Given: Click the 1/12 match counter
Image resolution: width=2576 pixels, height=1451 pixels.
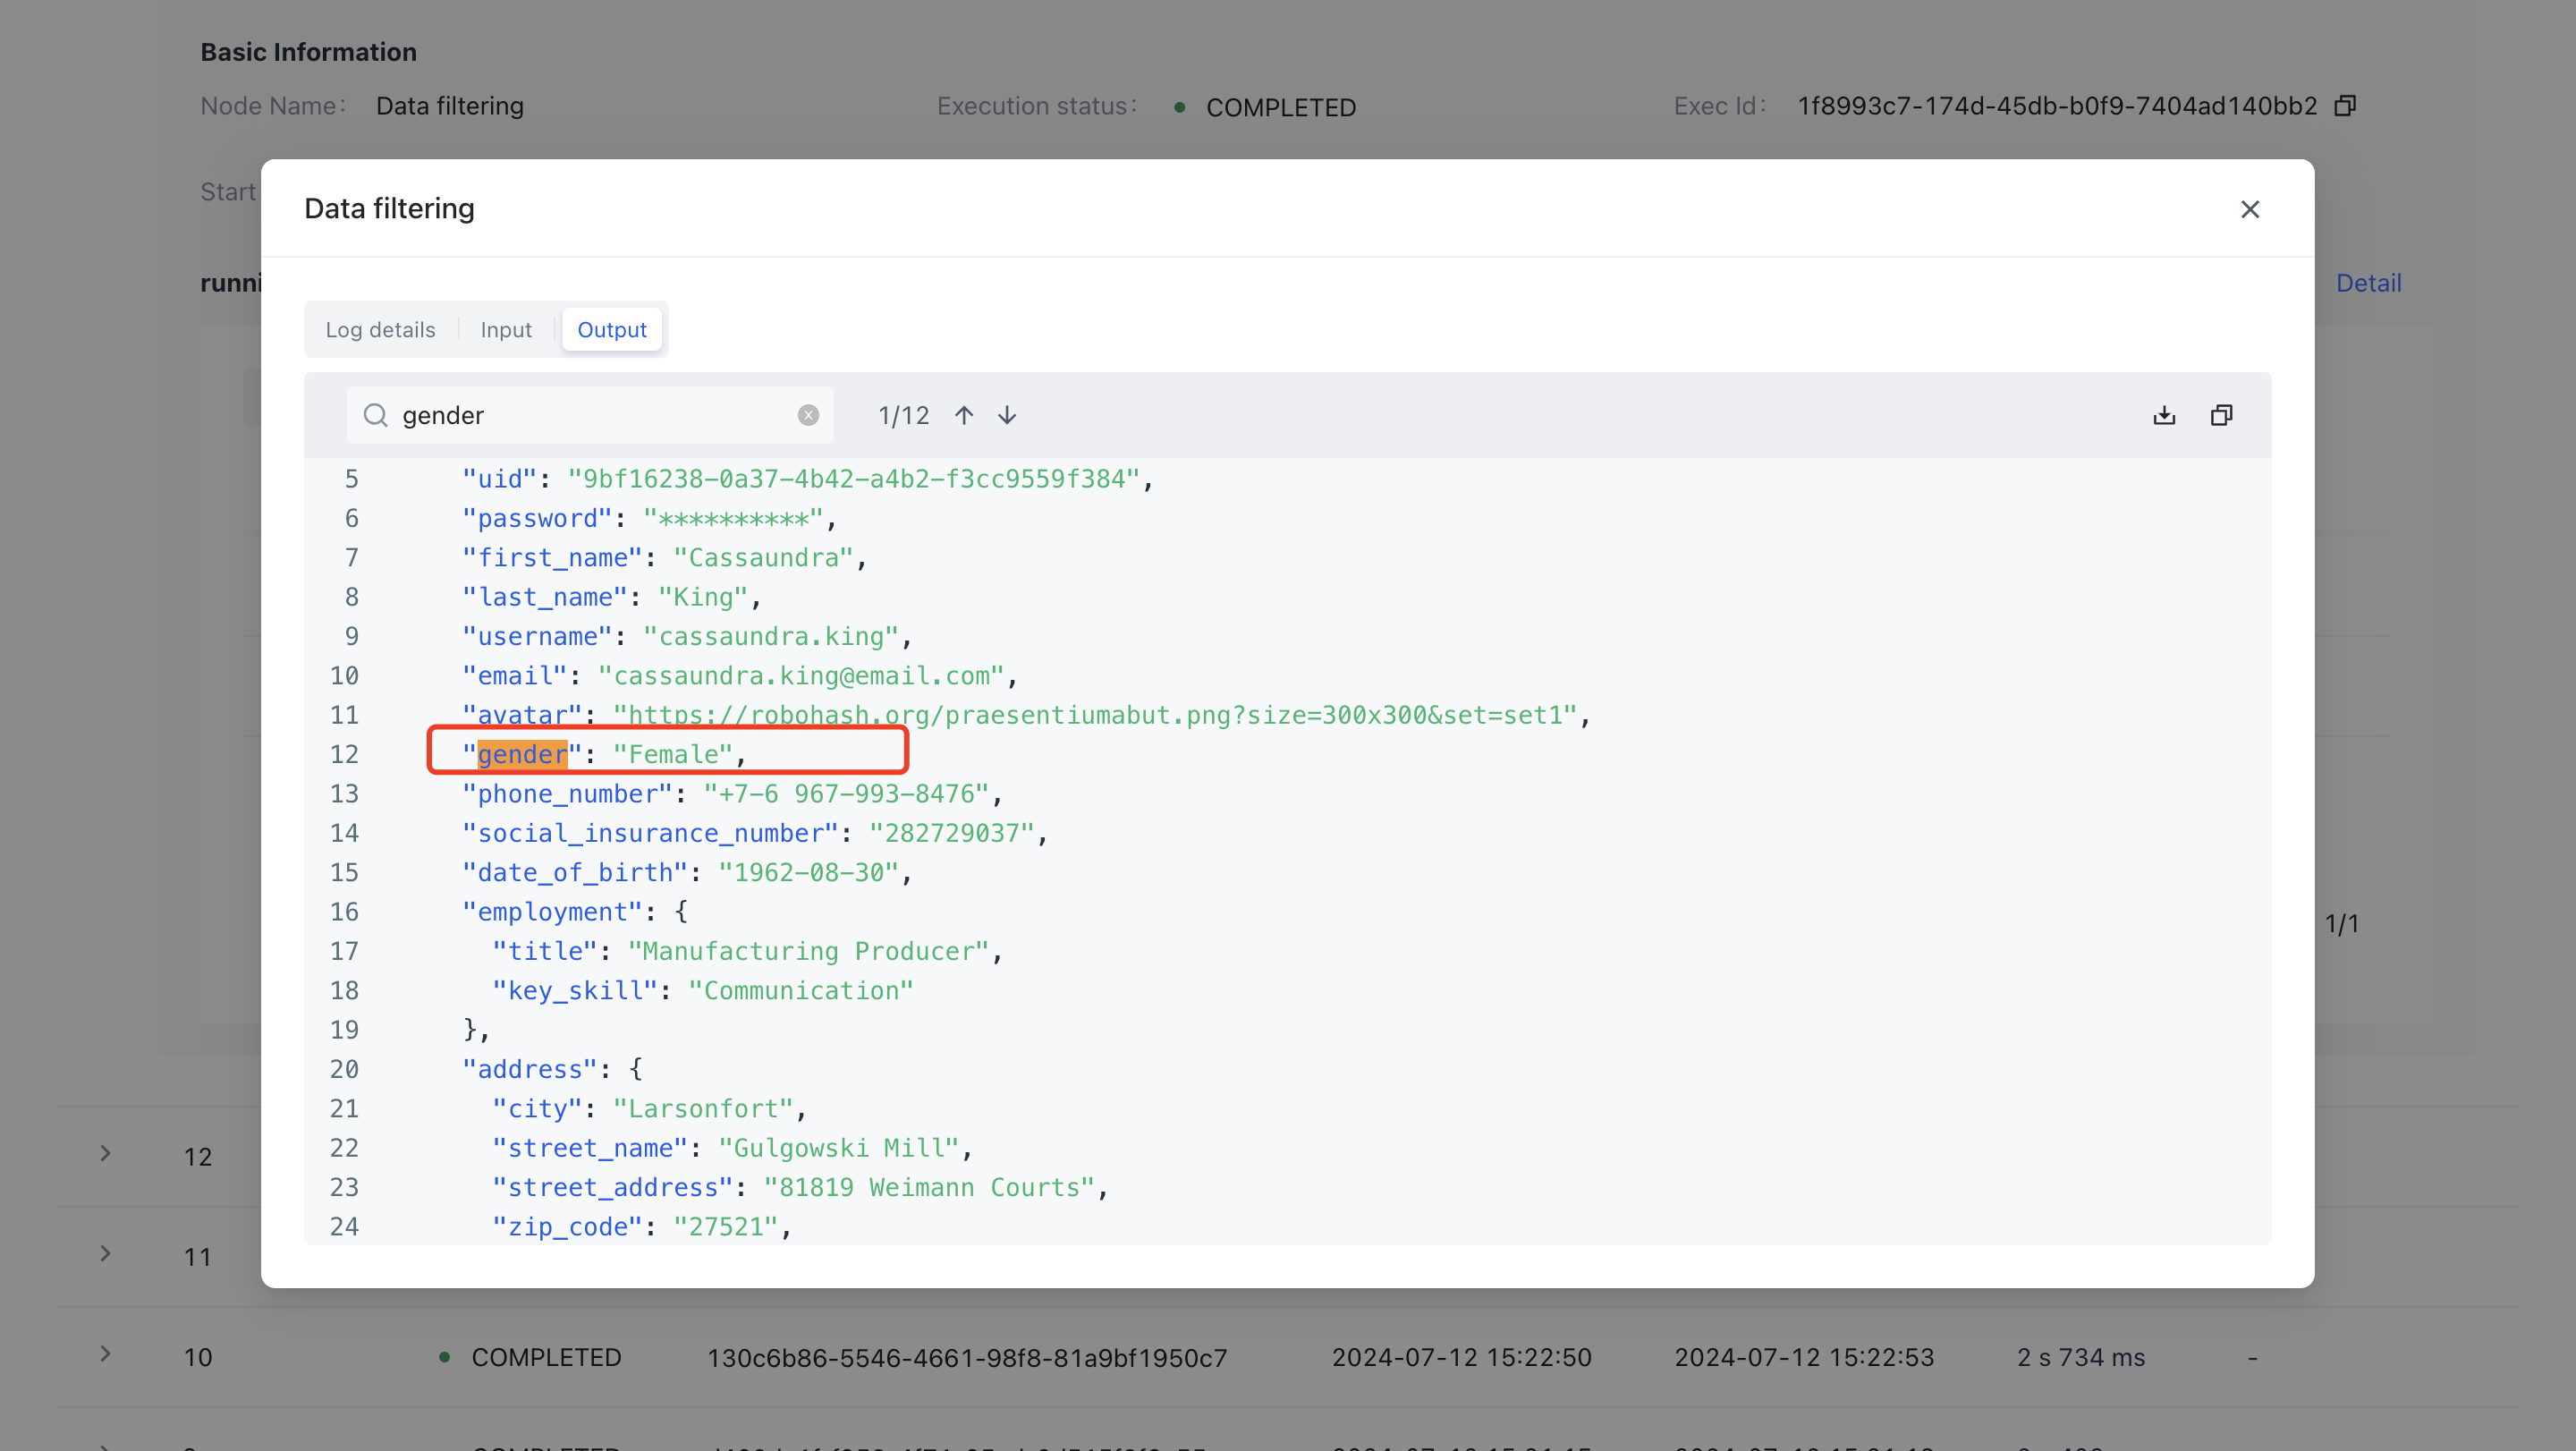Looking at the screenshot, I should coord(903,415).
